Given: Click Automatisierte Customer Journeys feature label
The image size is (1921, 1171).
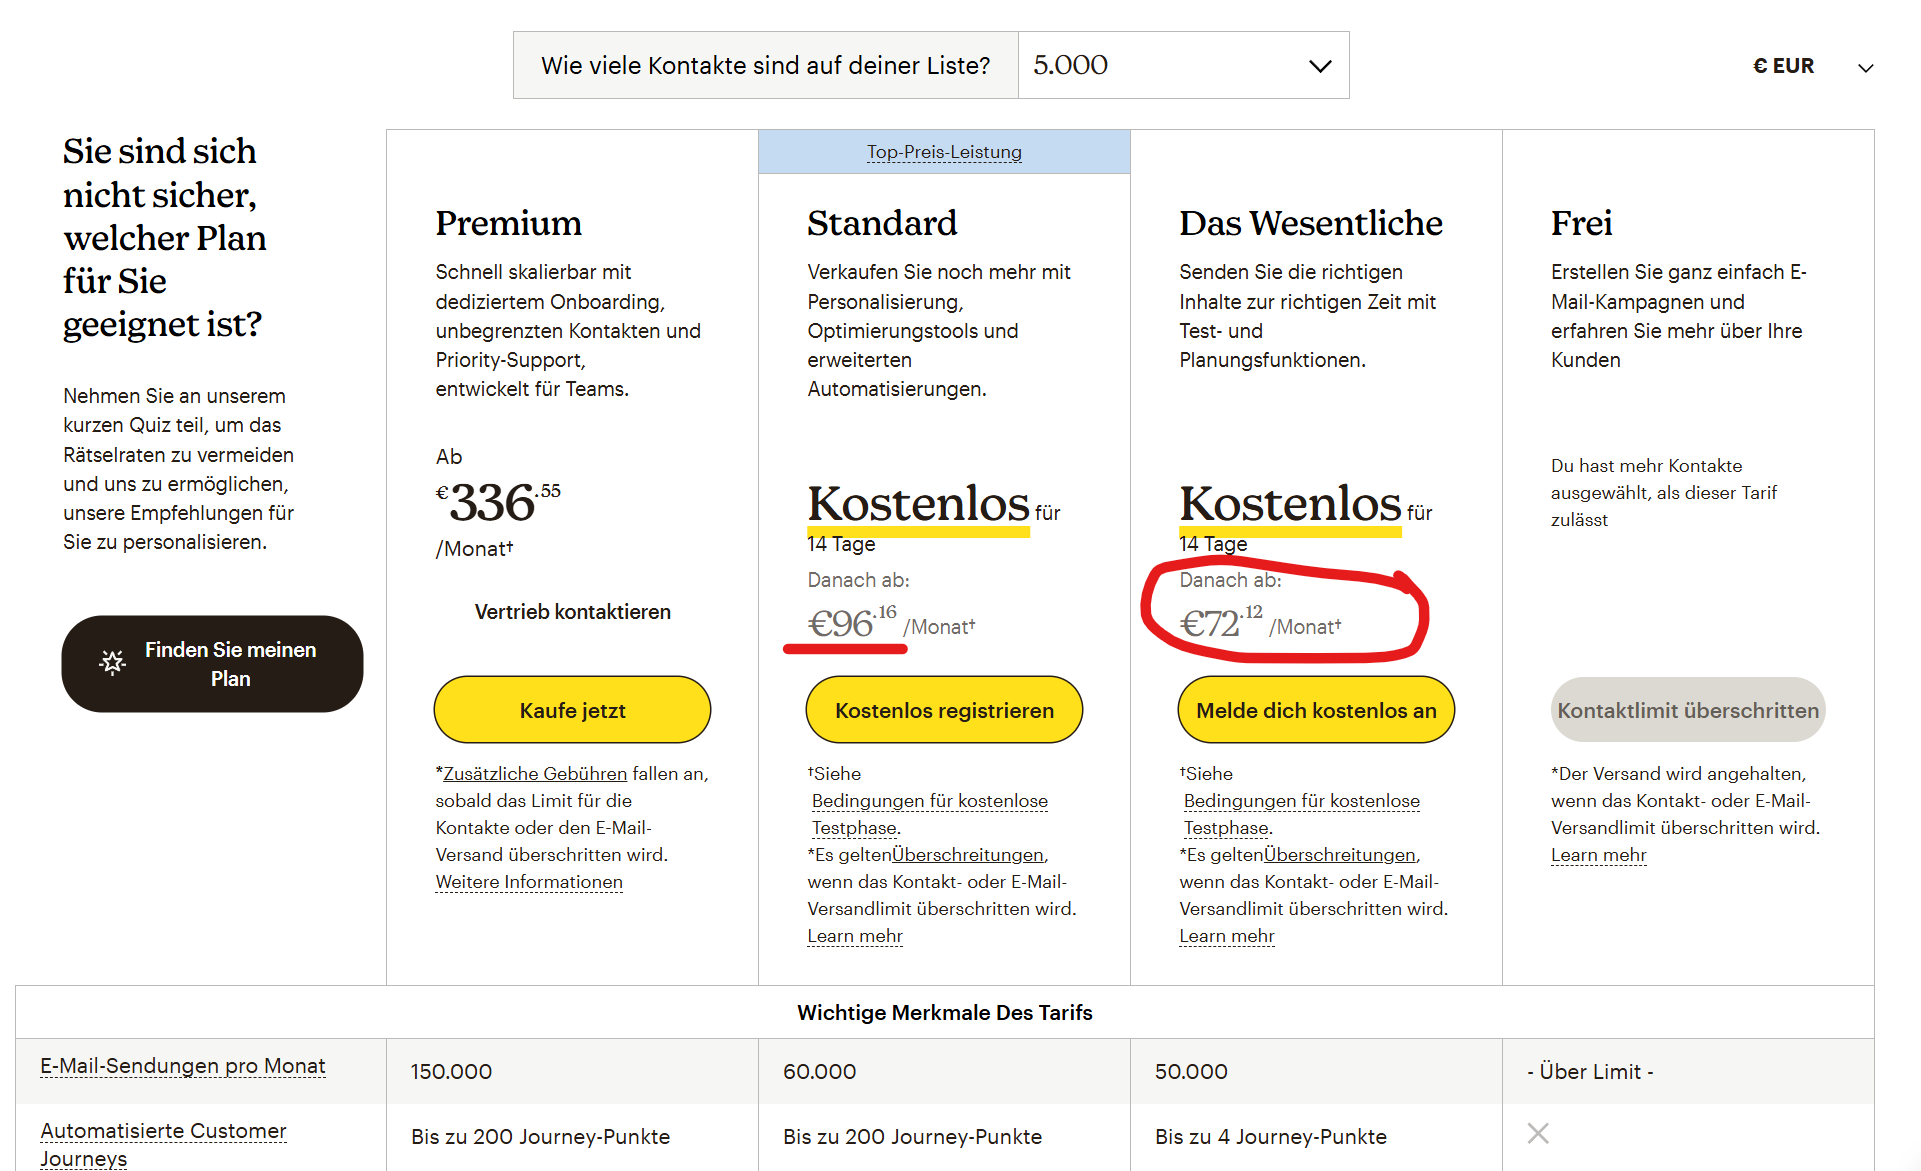Looking at the screenshot, I should (163, 1144).
